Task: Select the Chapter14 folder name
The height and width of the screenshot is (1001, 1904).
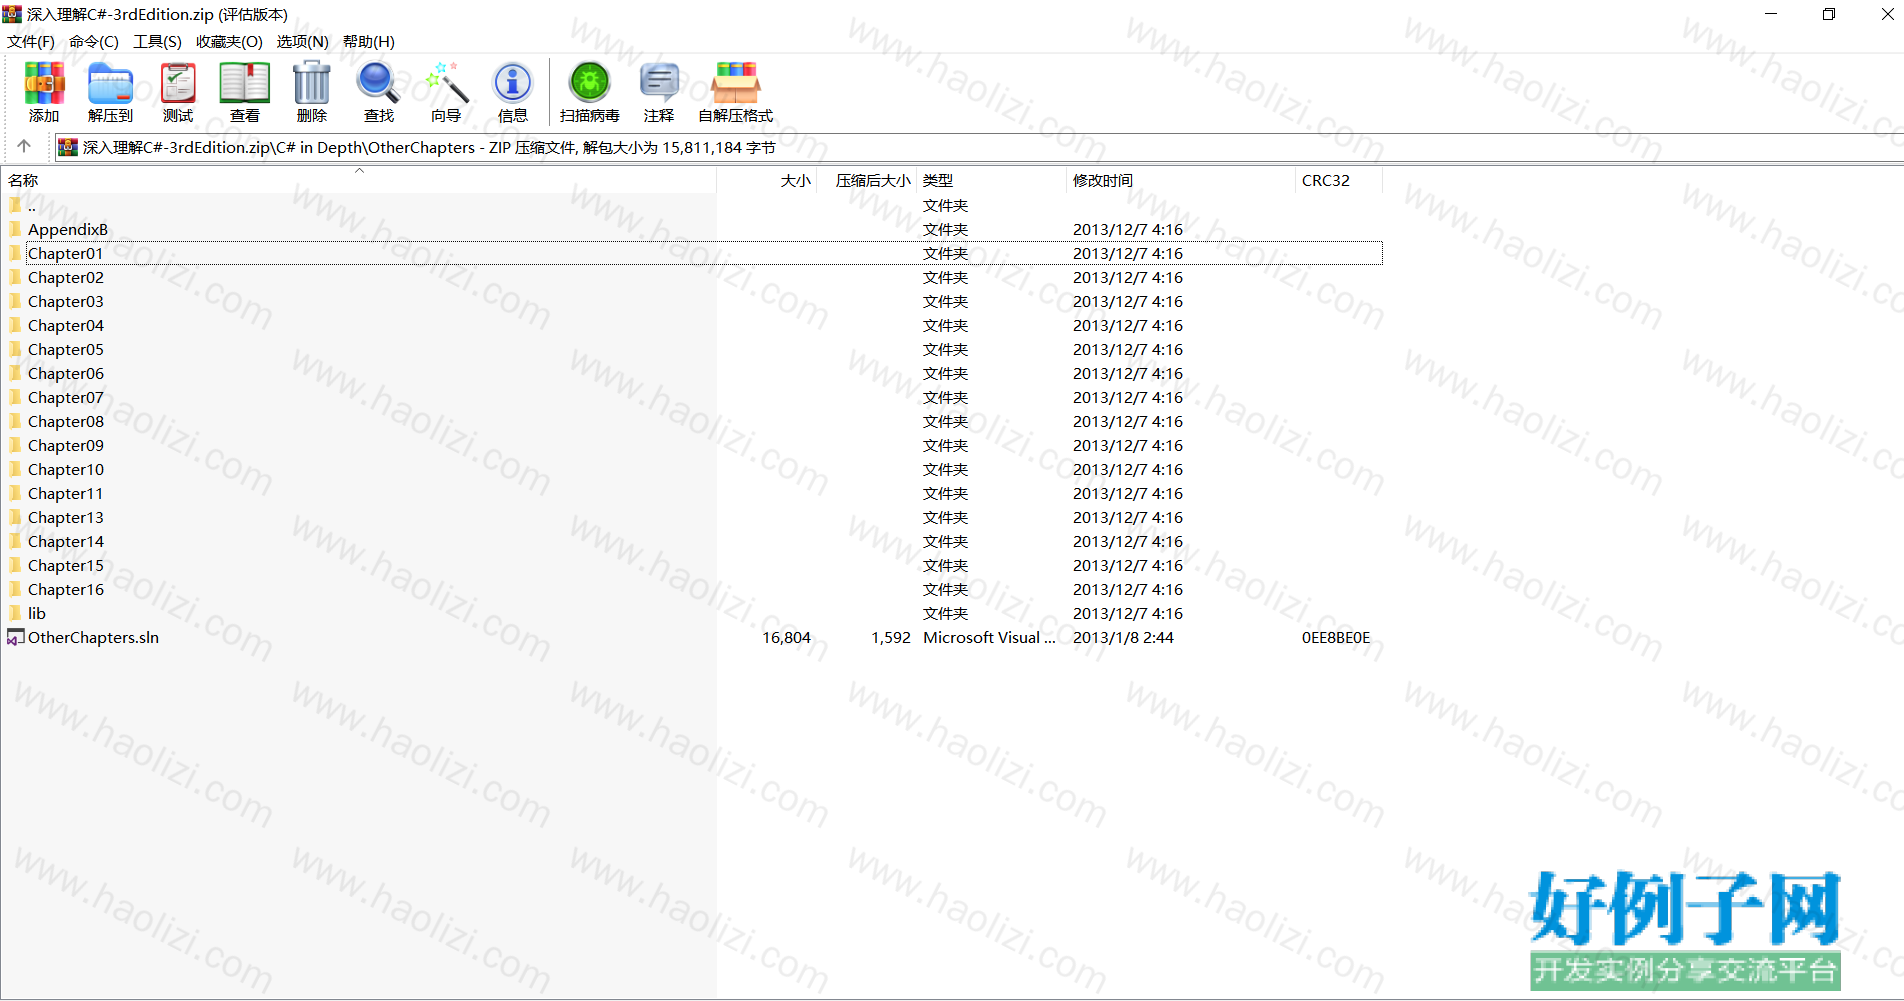Action: (66, 541)
